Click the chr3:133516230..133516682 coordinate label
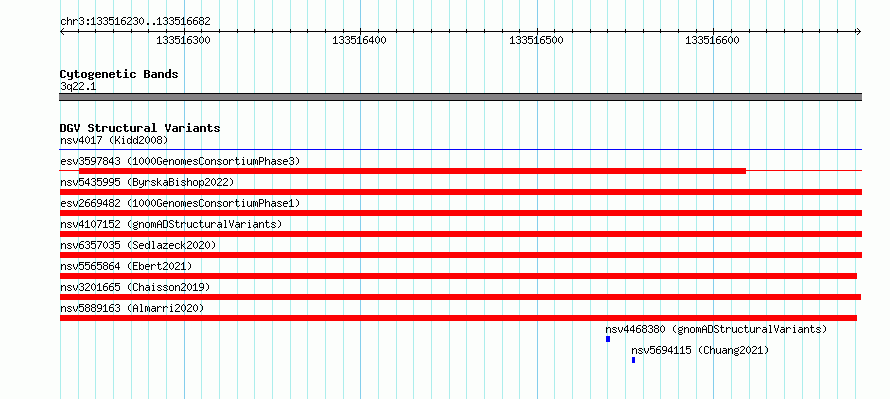The image size is (890, 399). point(135,22)
